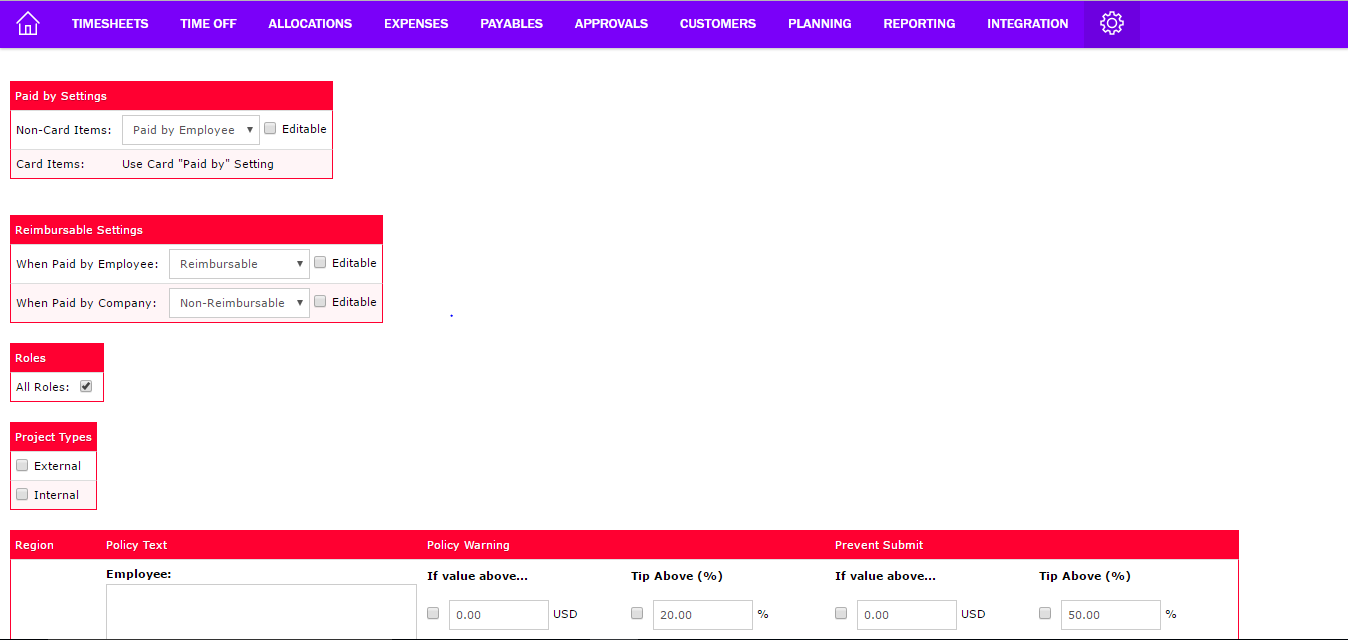Open the Non-Card Items dropdown
This screenshot has width=1348, height=640.
pyautogui.click(x=190, y=130)
